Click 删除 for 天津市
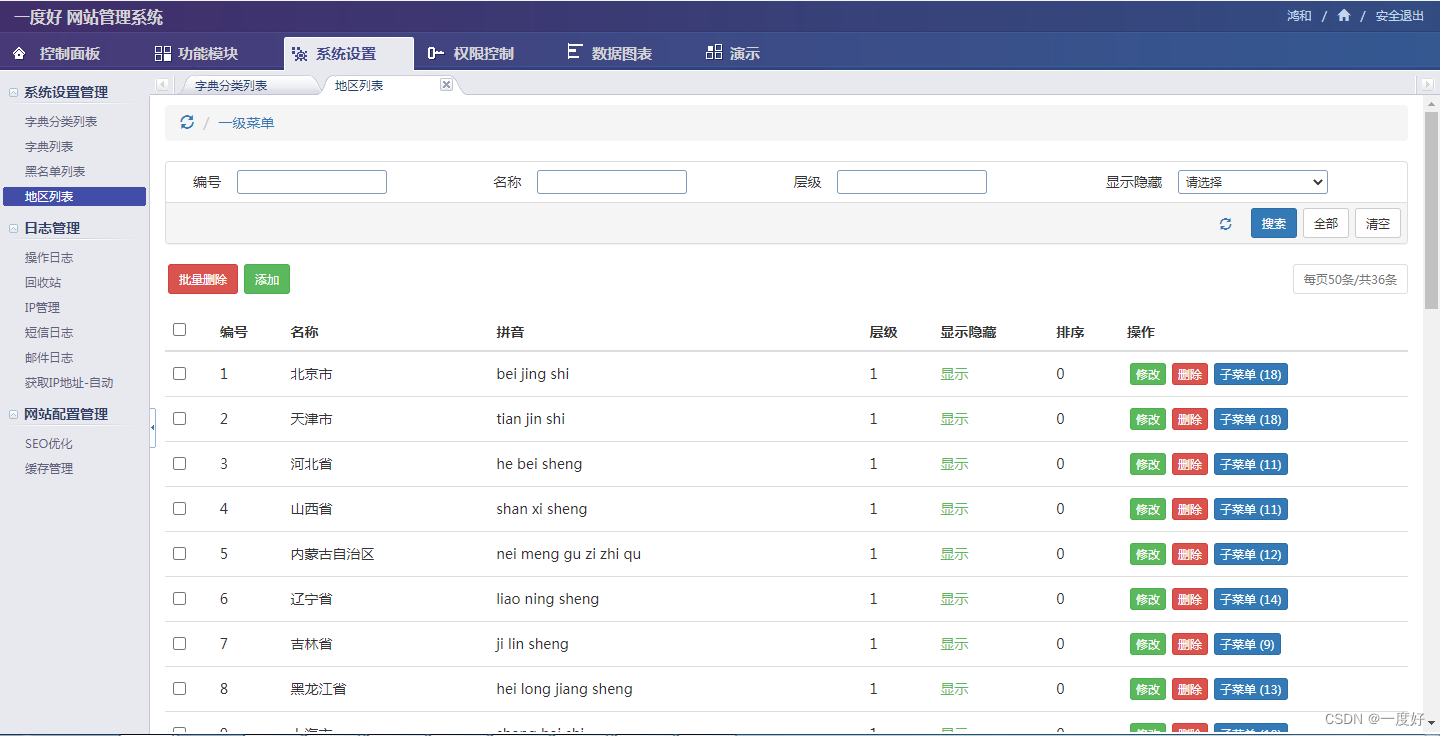 click(1190, 419)
